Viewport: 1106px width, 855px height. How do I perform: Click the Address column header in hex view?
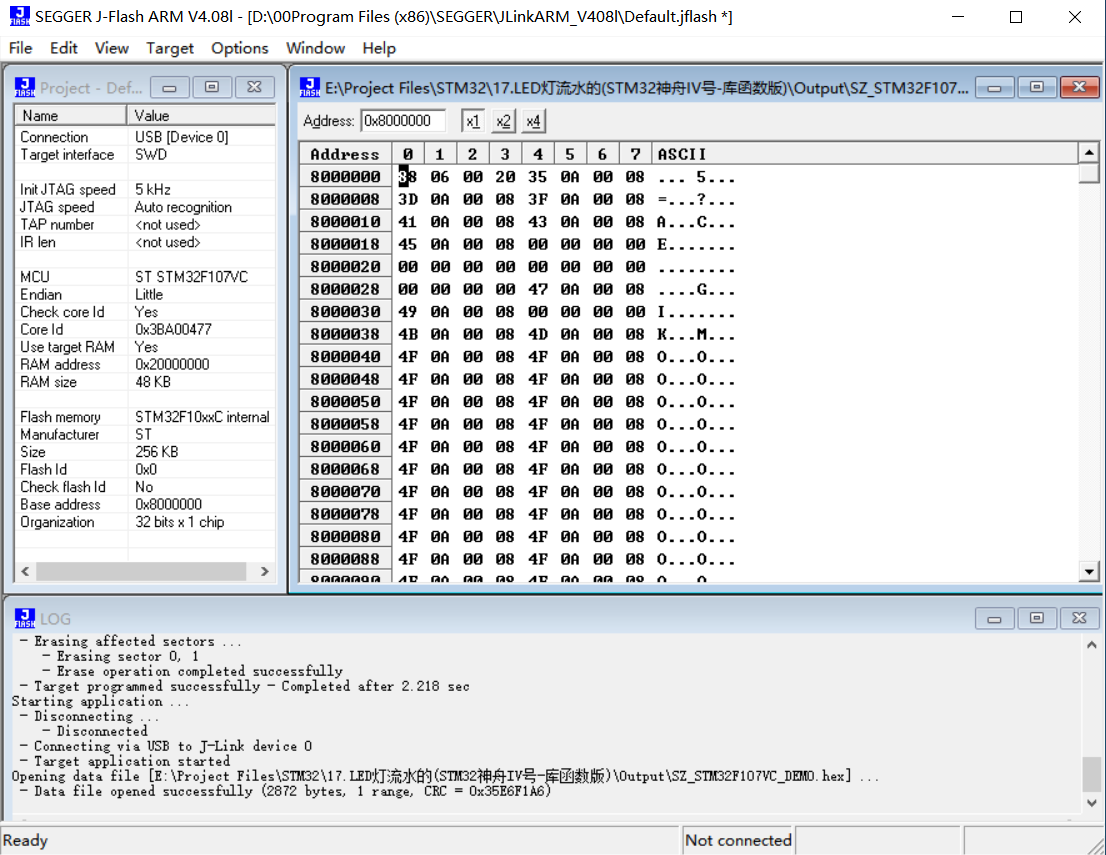tap(345, 154)
